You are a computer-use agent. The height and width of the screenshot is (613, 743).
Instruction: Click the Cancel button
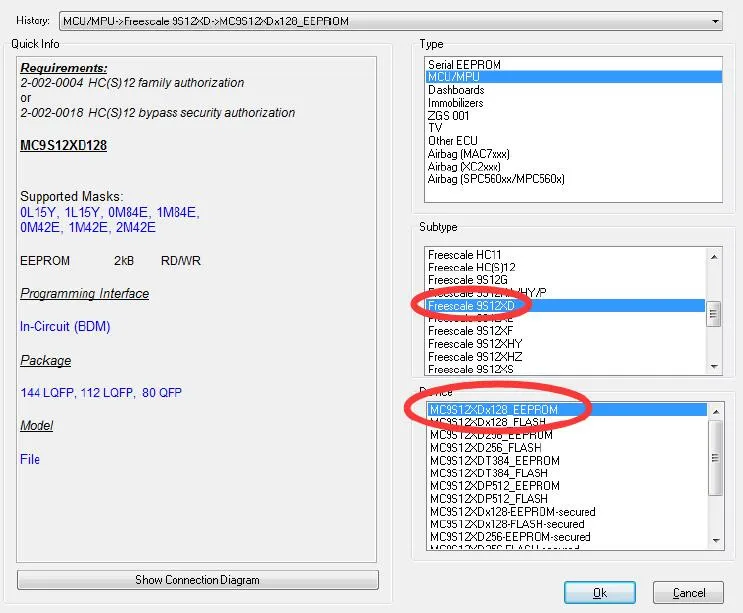point(689,593)
